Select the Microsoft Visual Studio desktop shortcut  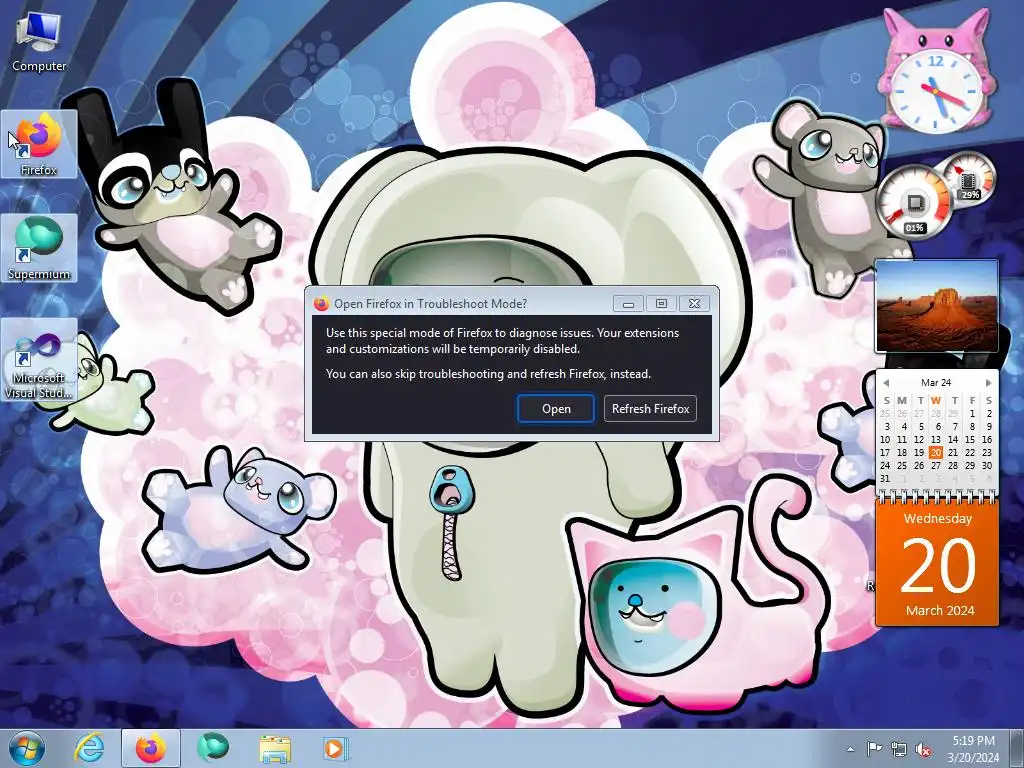click(x=39, y=360)
